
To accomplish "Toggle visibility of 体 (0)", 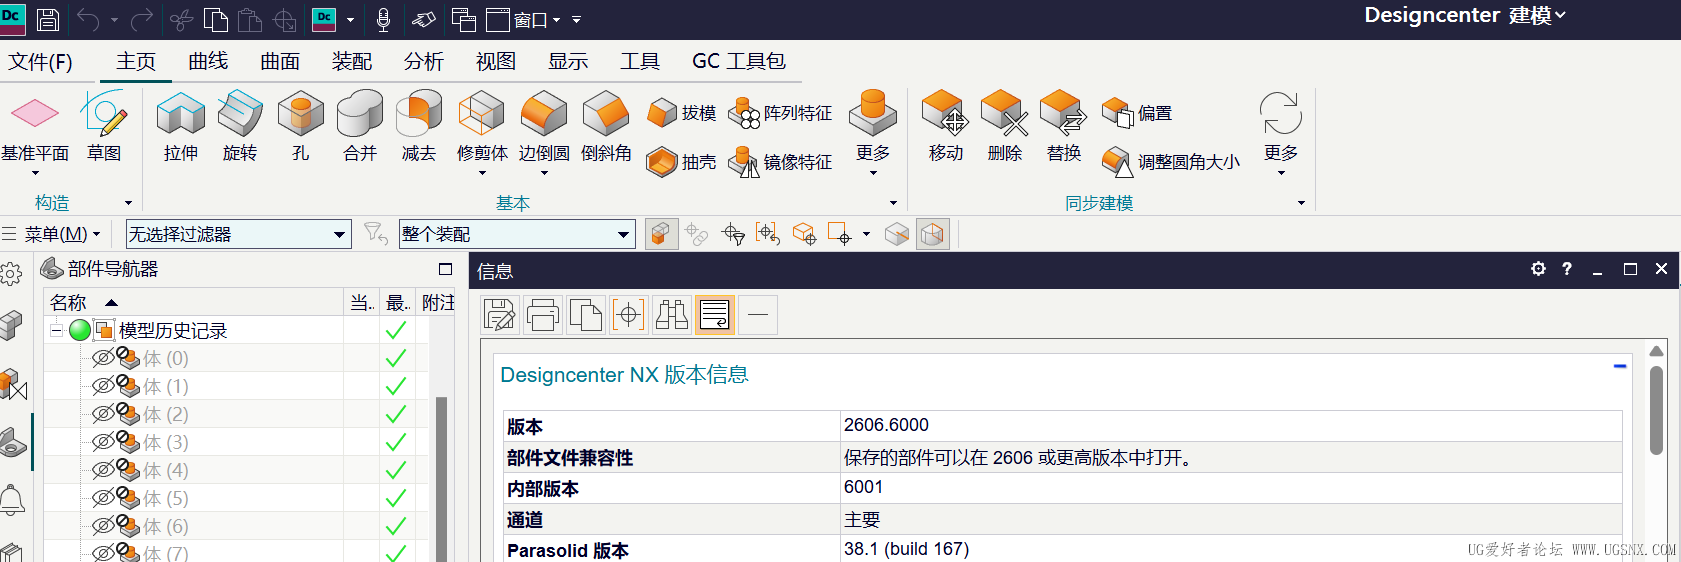I will tap(103, 358).
